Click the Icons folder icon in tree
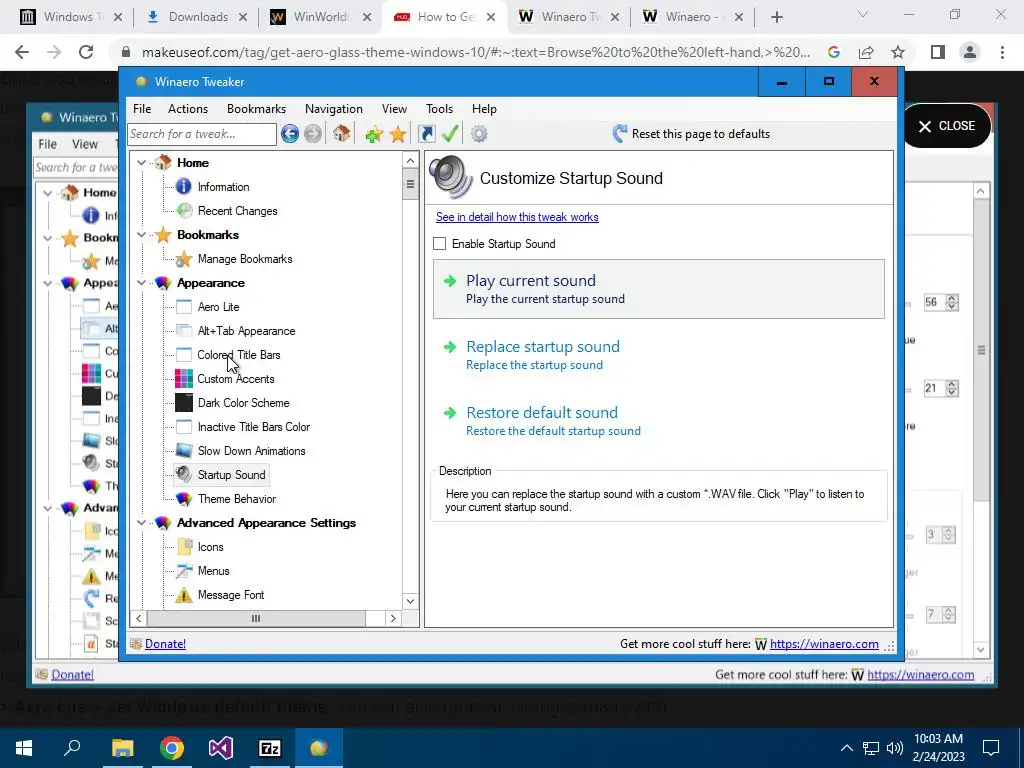1024x768 pixels. [185, 547]
